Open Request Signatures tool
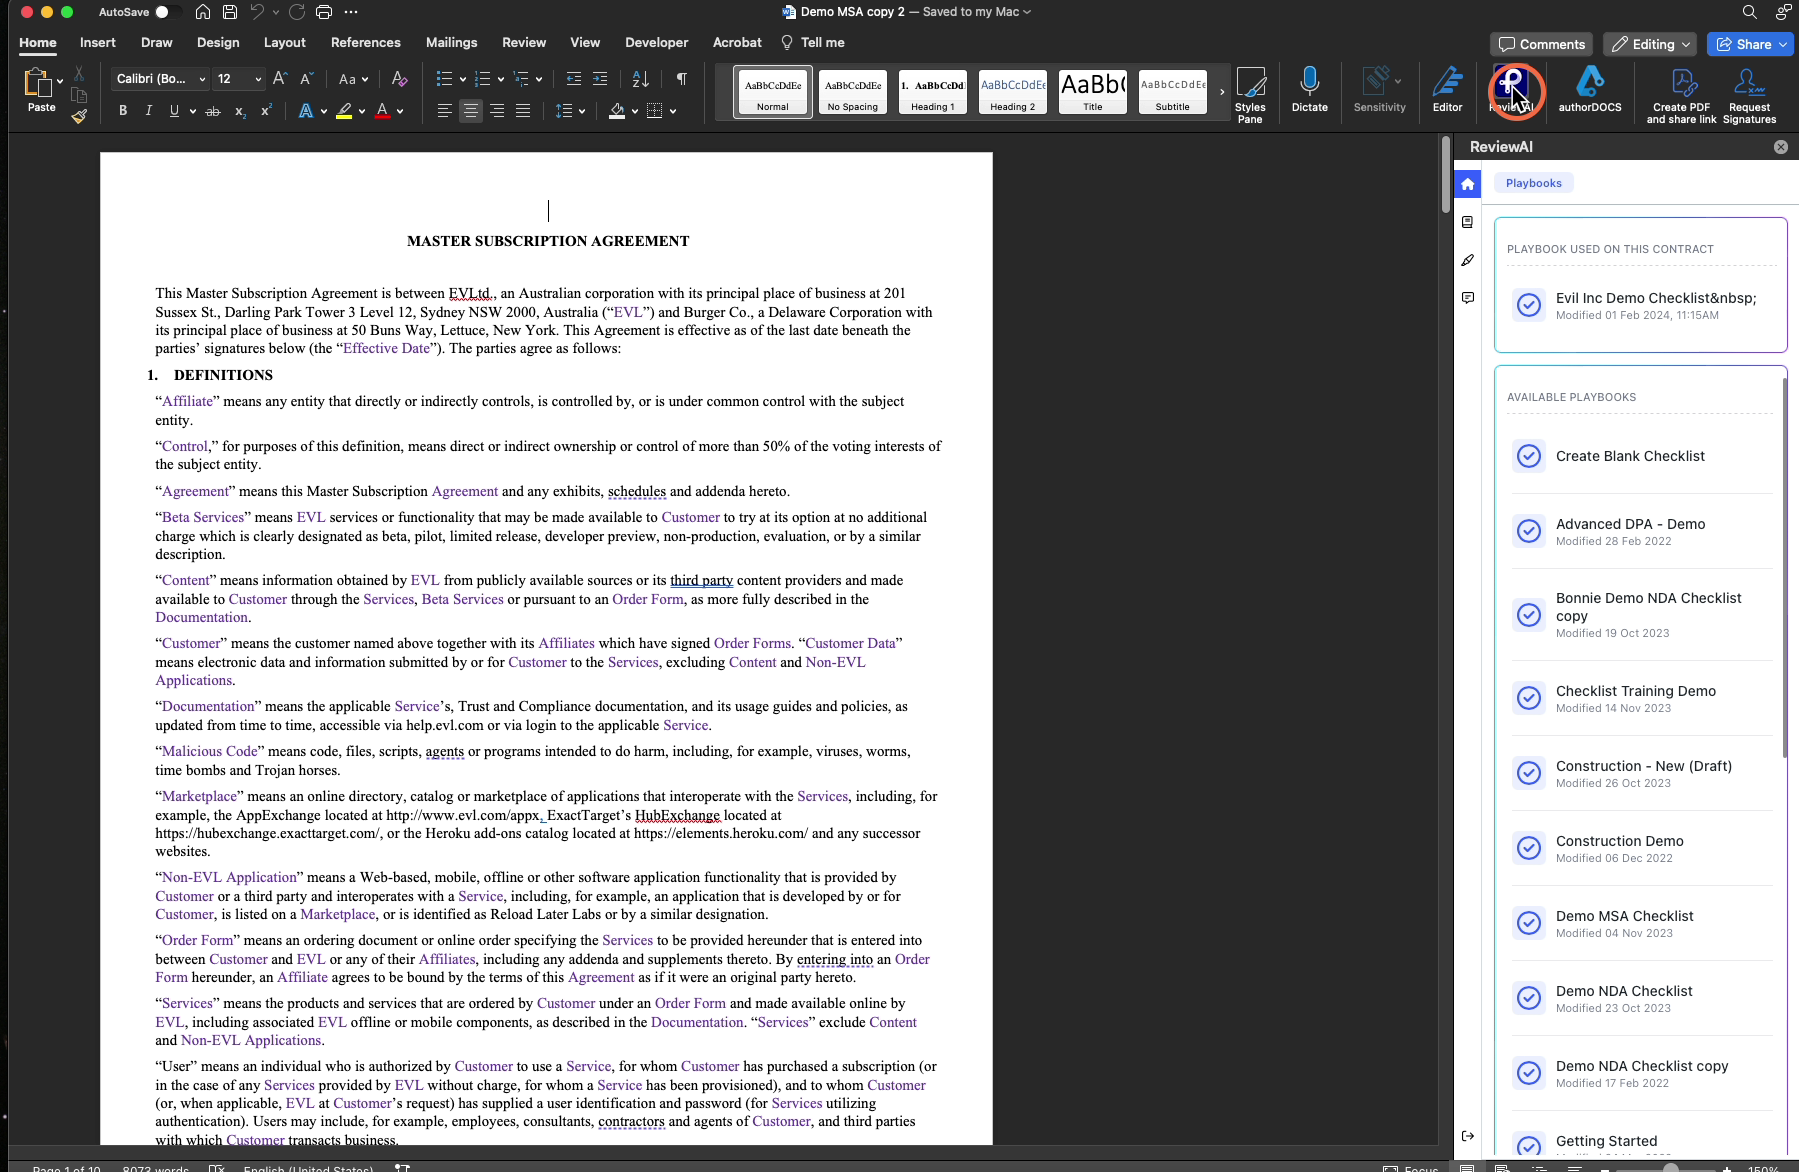1799x1172 pixels. (1749, 95)
